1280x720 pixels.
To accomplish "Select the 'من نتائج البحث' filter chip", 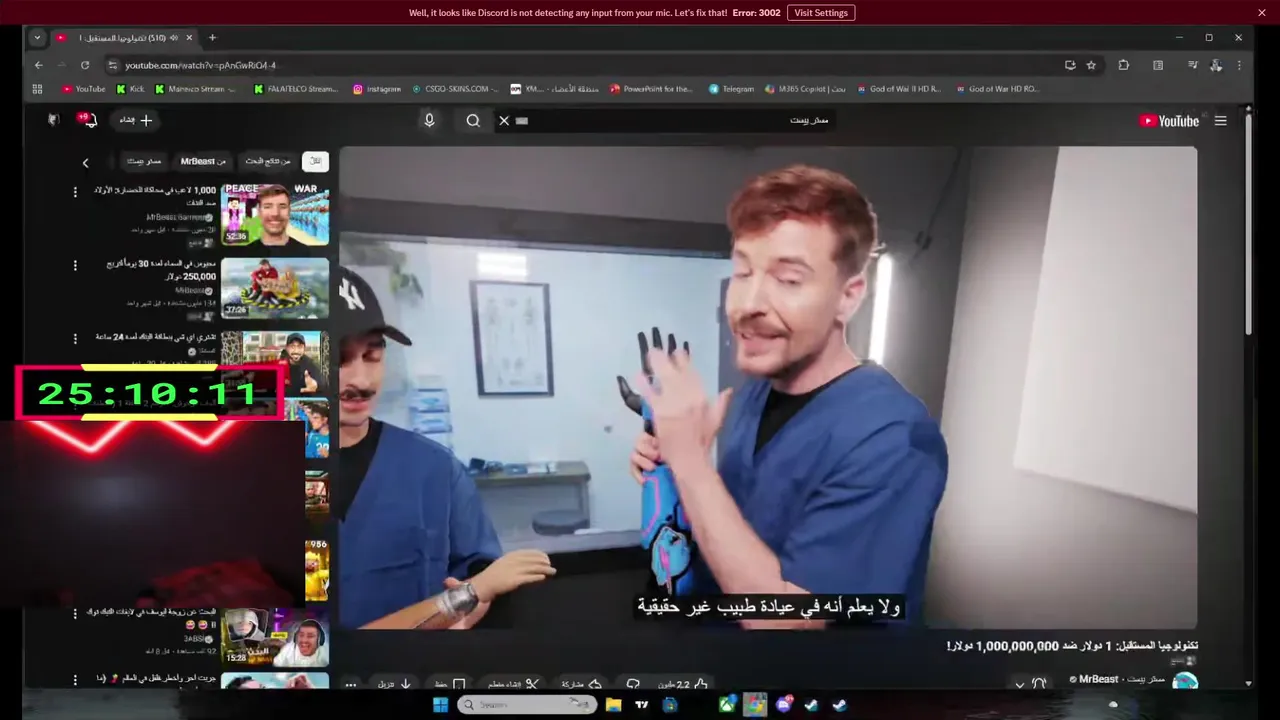I will [268, 161].
